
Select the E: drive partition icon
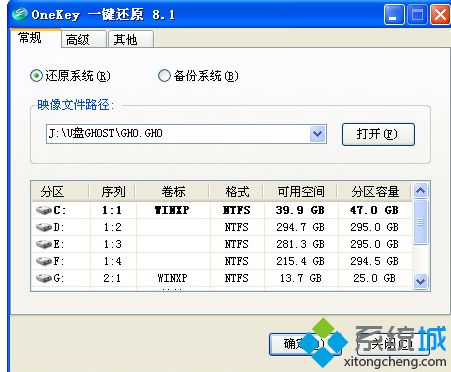44,244
